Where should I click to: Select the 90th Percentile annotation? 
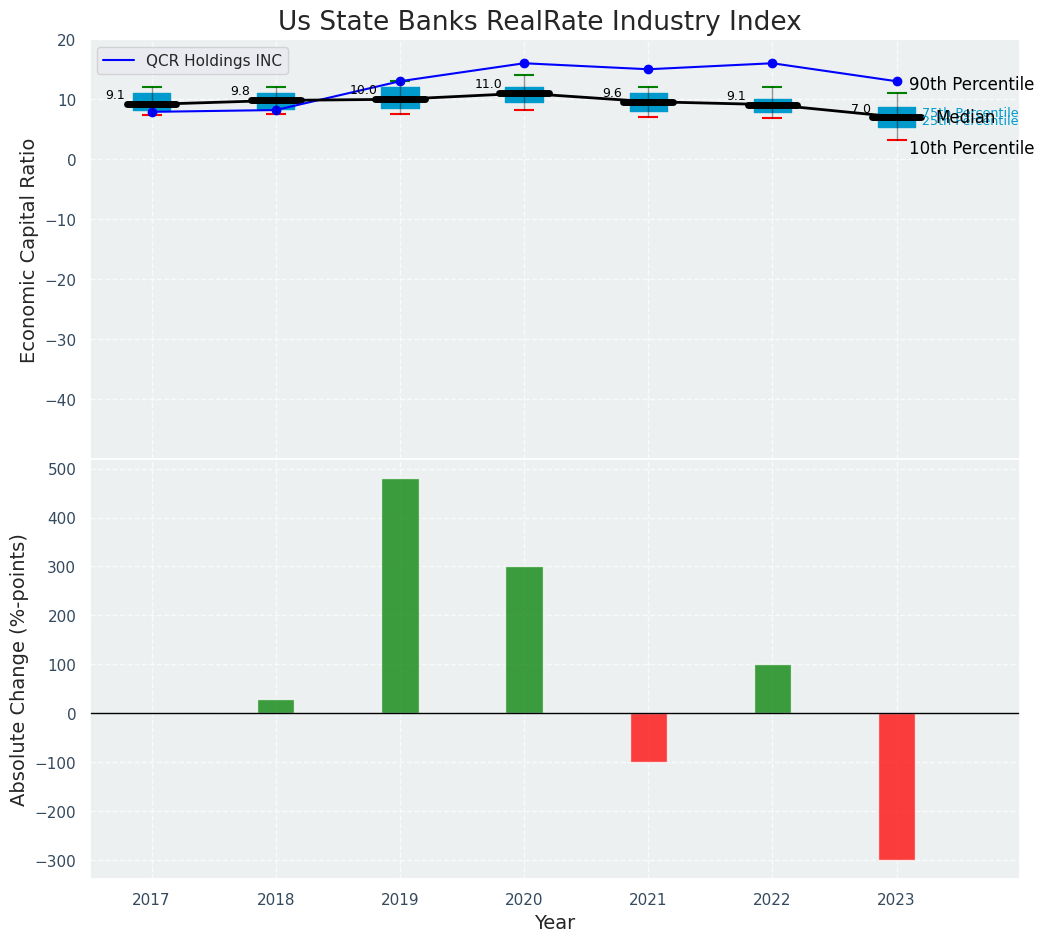[x=971, y=84]
